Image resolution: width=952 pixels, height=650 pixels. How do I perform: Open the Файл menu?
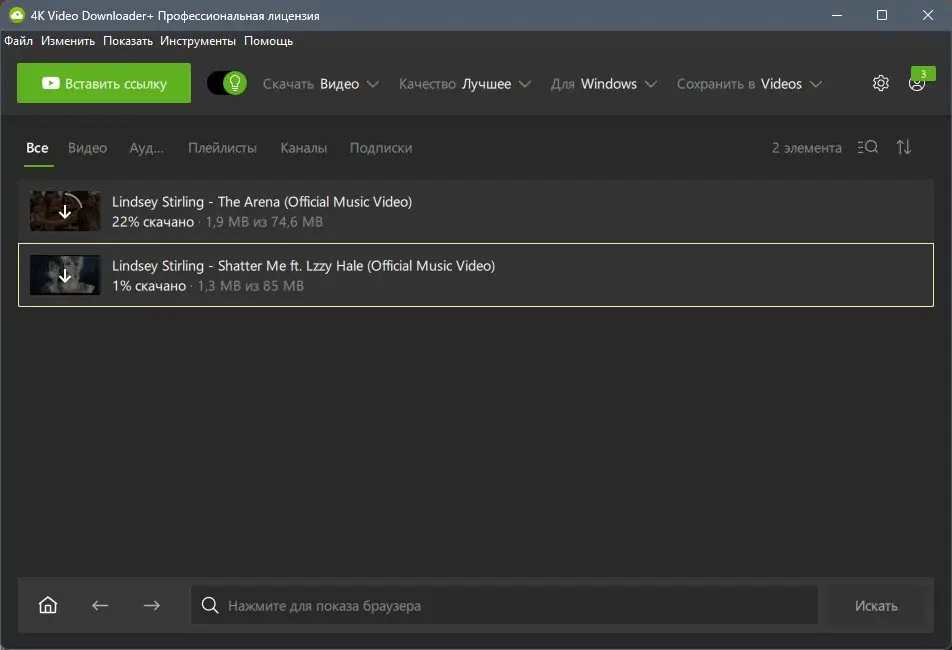coord(19,41)
